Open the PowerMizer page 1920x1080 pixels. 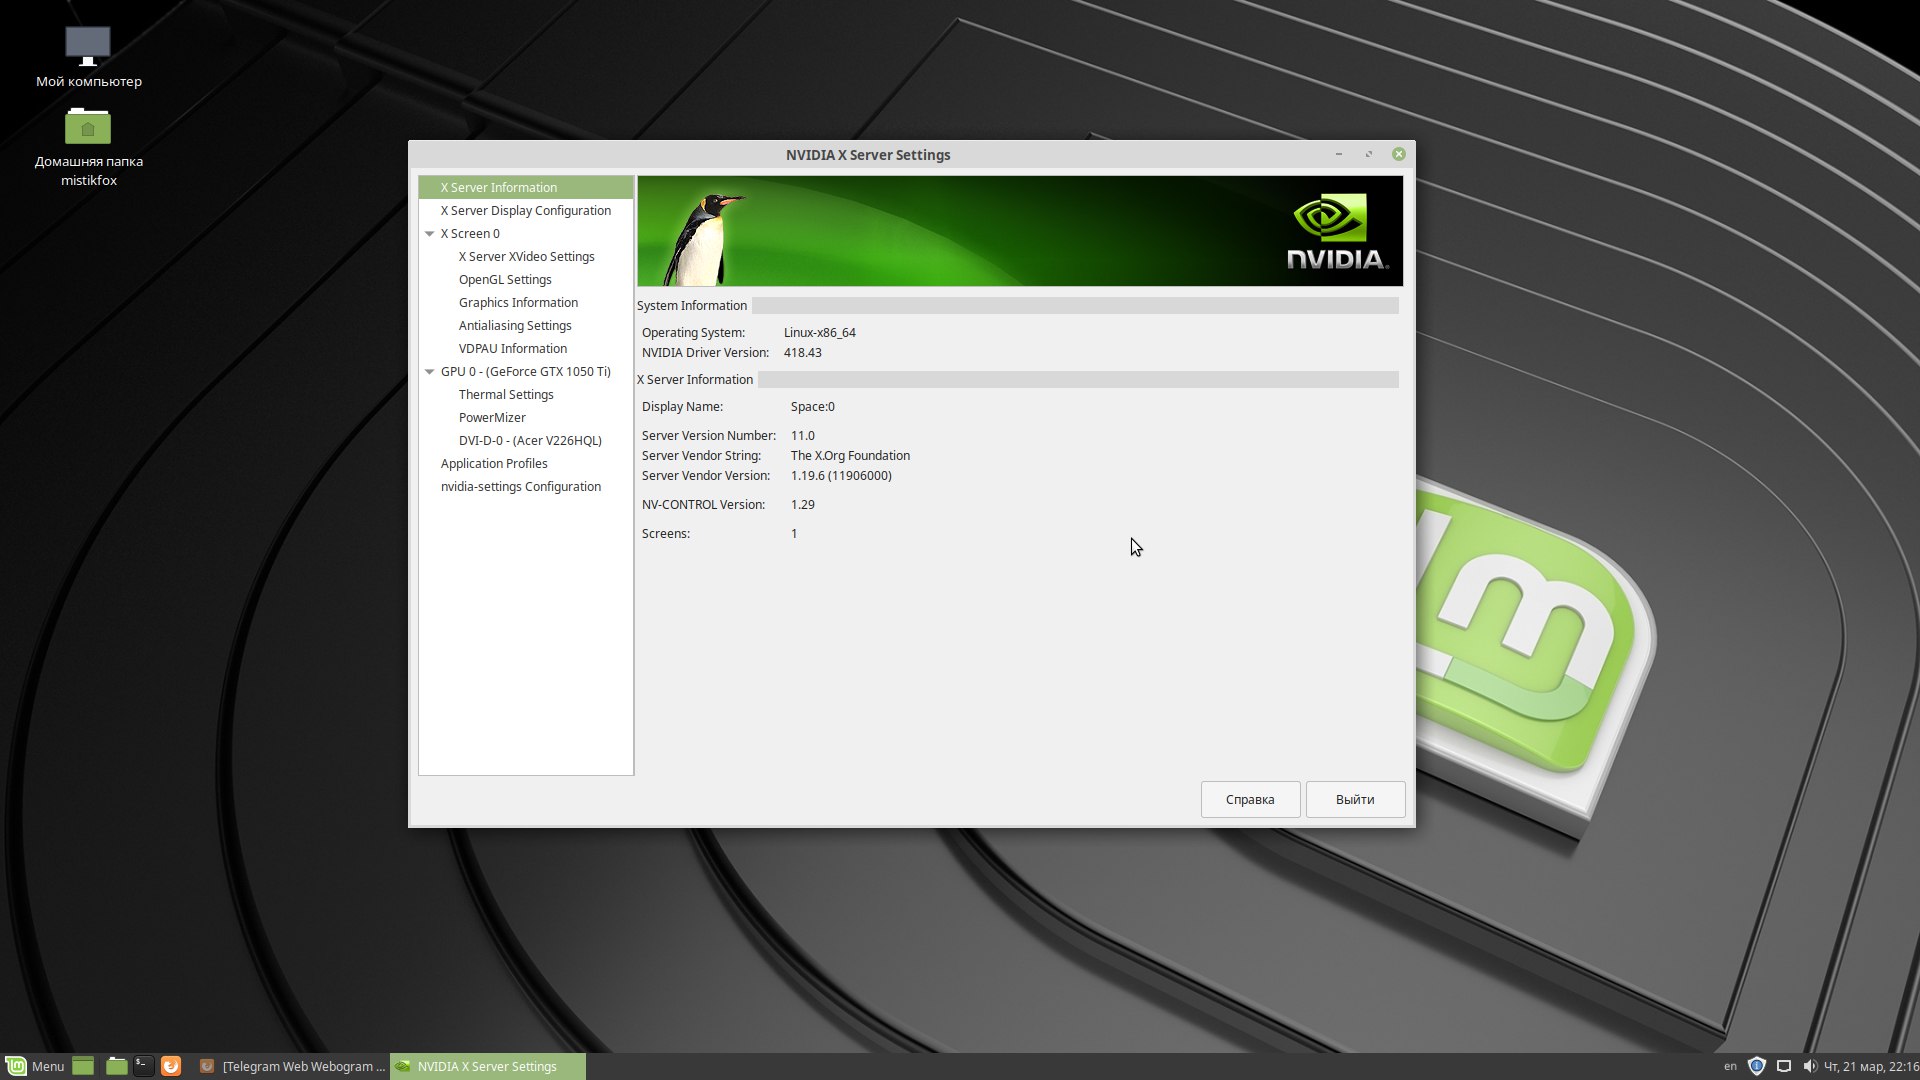(x=526, y=417)
